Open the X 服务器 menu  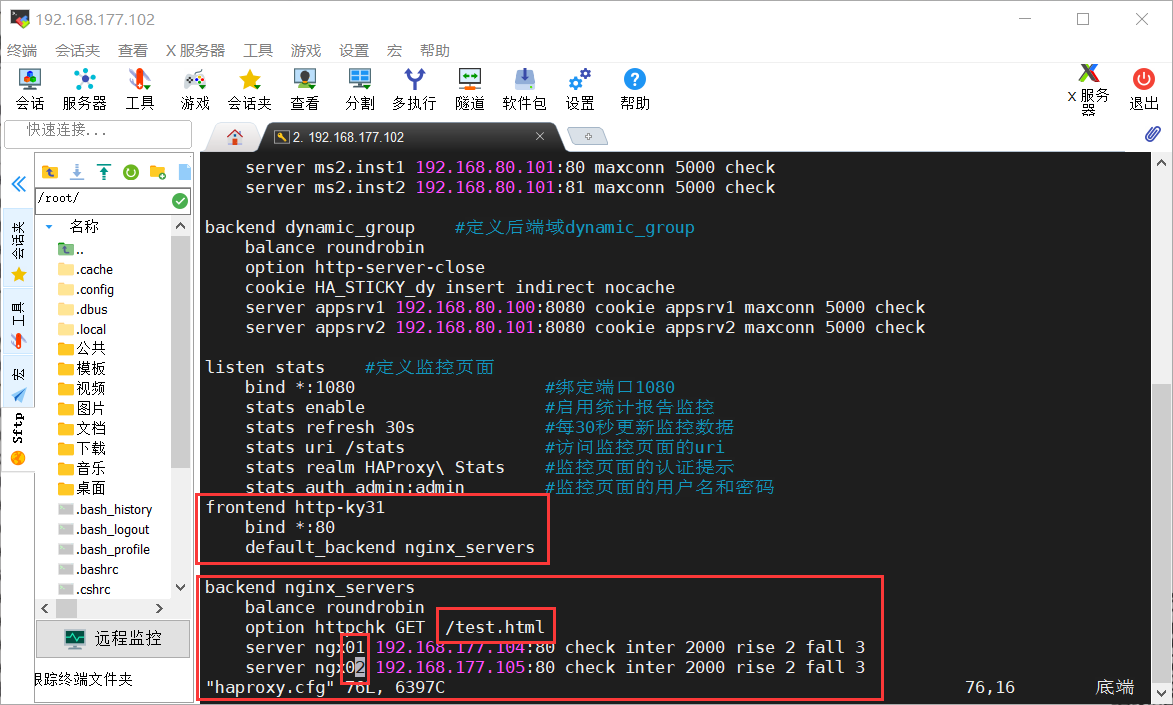(x=195, y=50)
